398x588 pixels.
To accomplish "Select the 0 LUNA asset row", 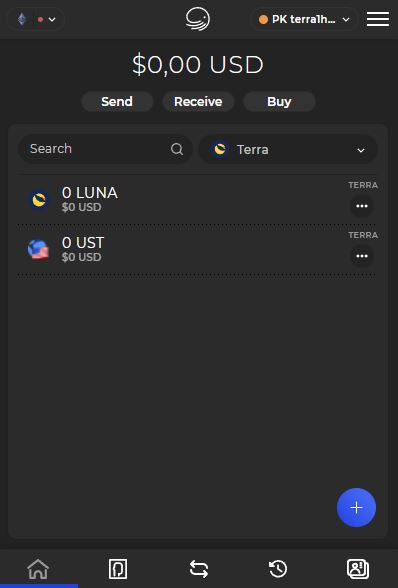I will (x=197, y=200).
